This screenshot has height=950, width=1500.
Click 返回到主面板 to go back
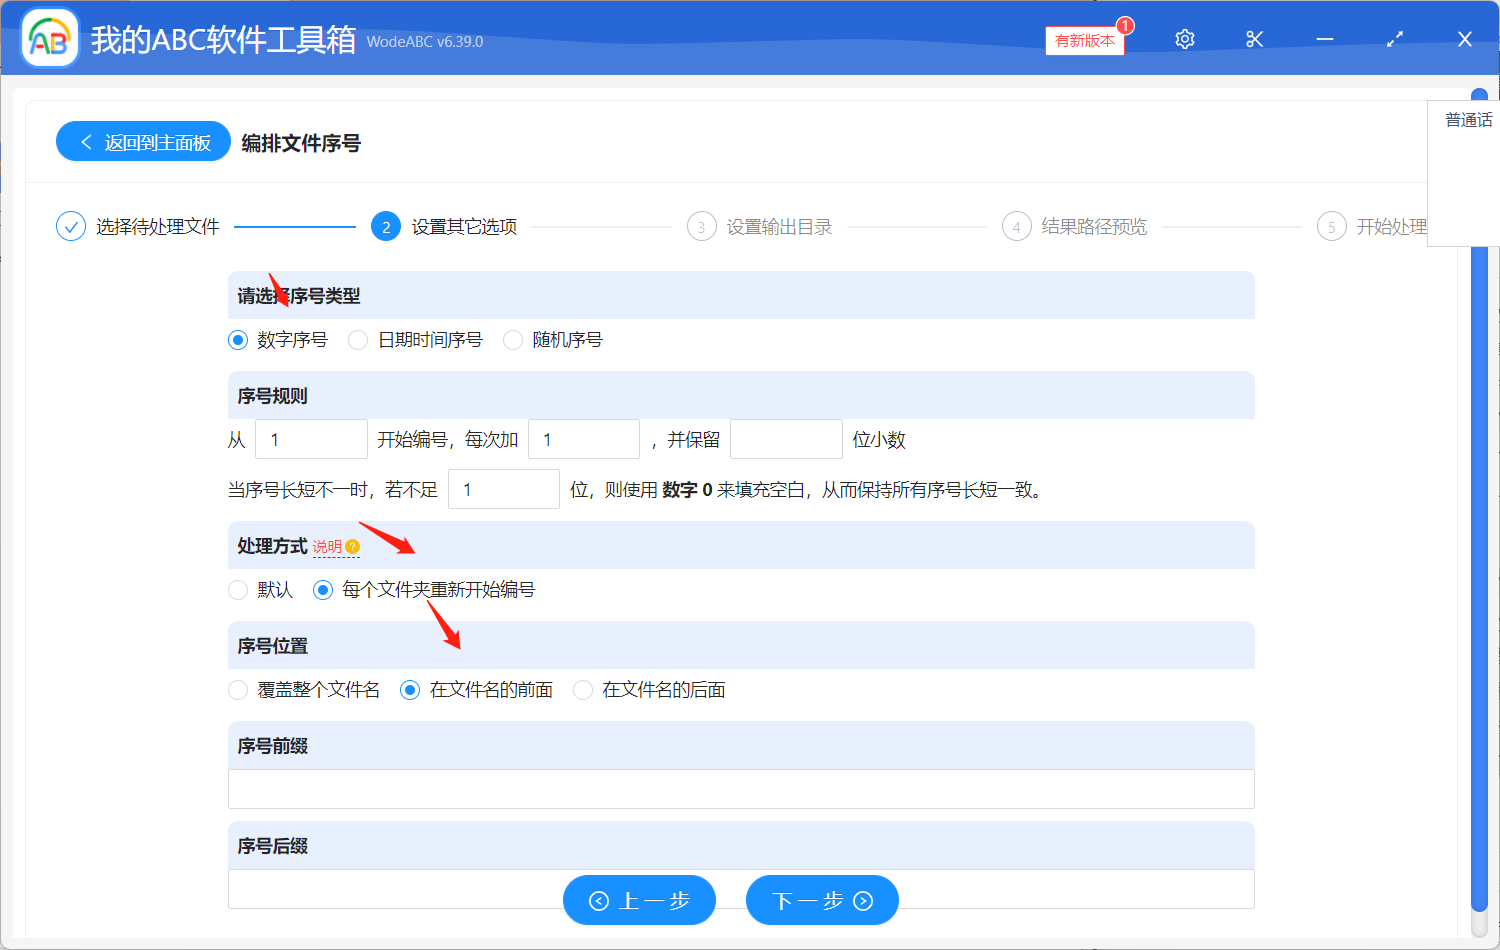coord(143,141)
